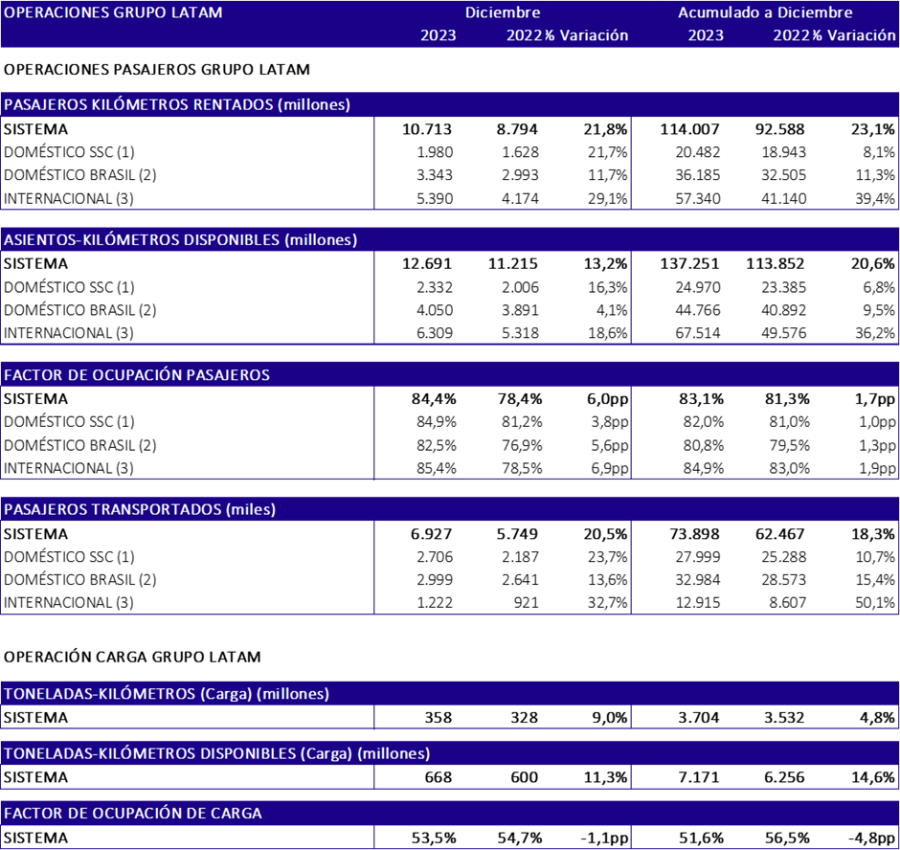
Task: Select RPK Sistema December 2022 value 8.794
Action: click(517, 129)
